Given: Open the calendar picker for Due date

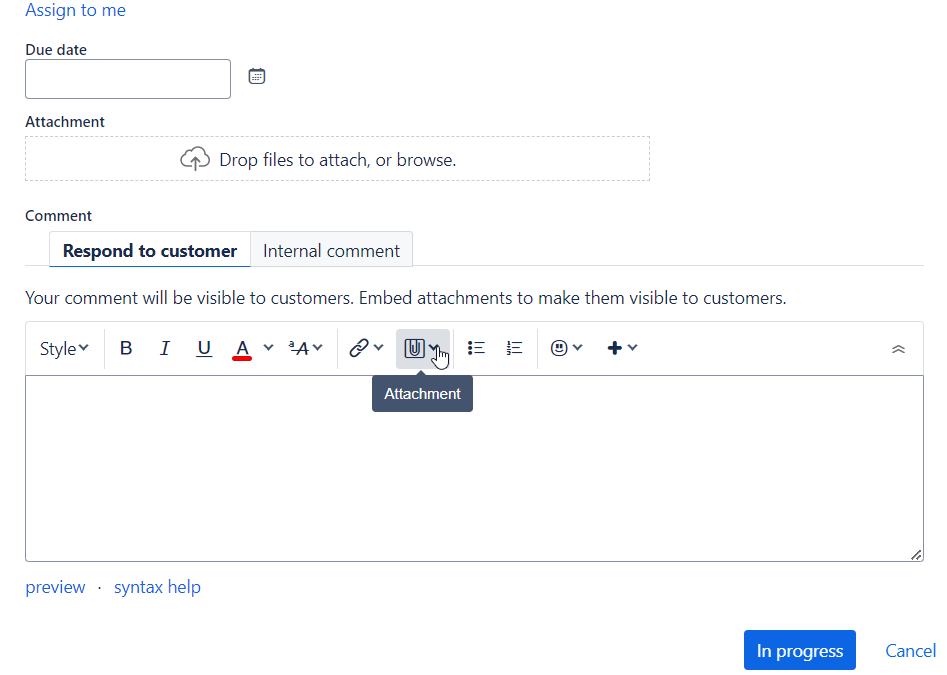Looking at the screenshot, I should [x=256, y=76].
